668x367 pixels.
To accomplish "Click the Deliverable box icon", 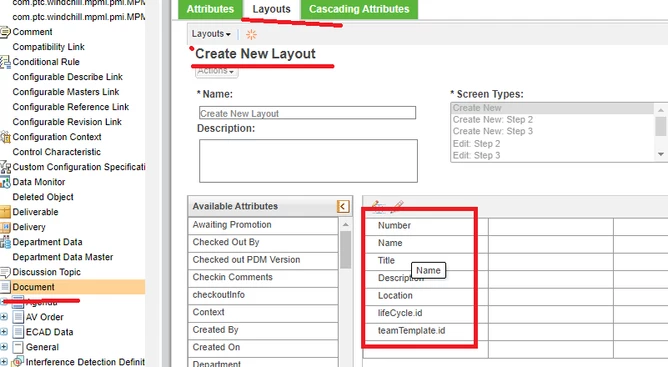I will pyautogui.click(x=5, y=212).
